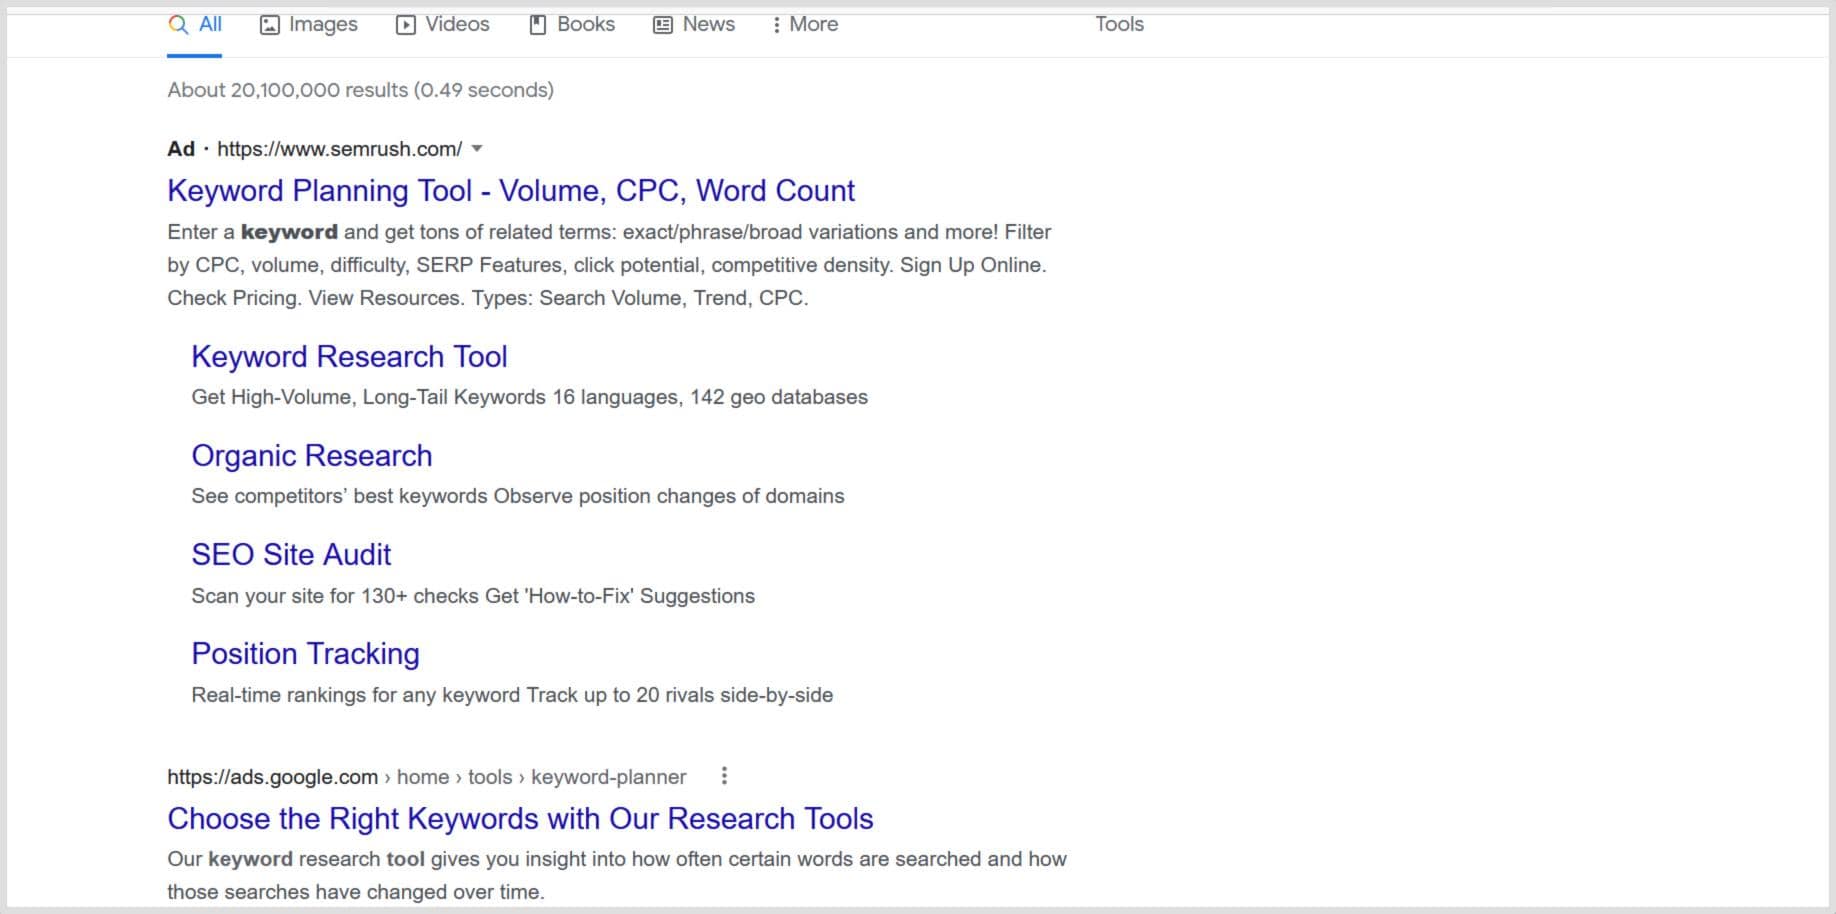Click the search magnifier icon beside All
Image resolution: width=1836 pixels, height=914 pixels.
[178, 24]
